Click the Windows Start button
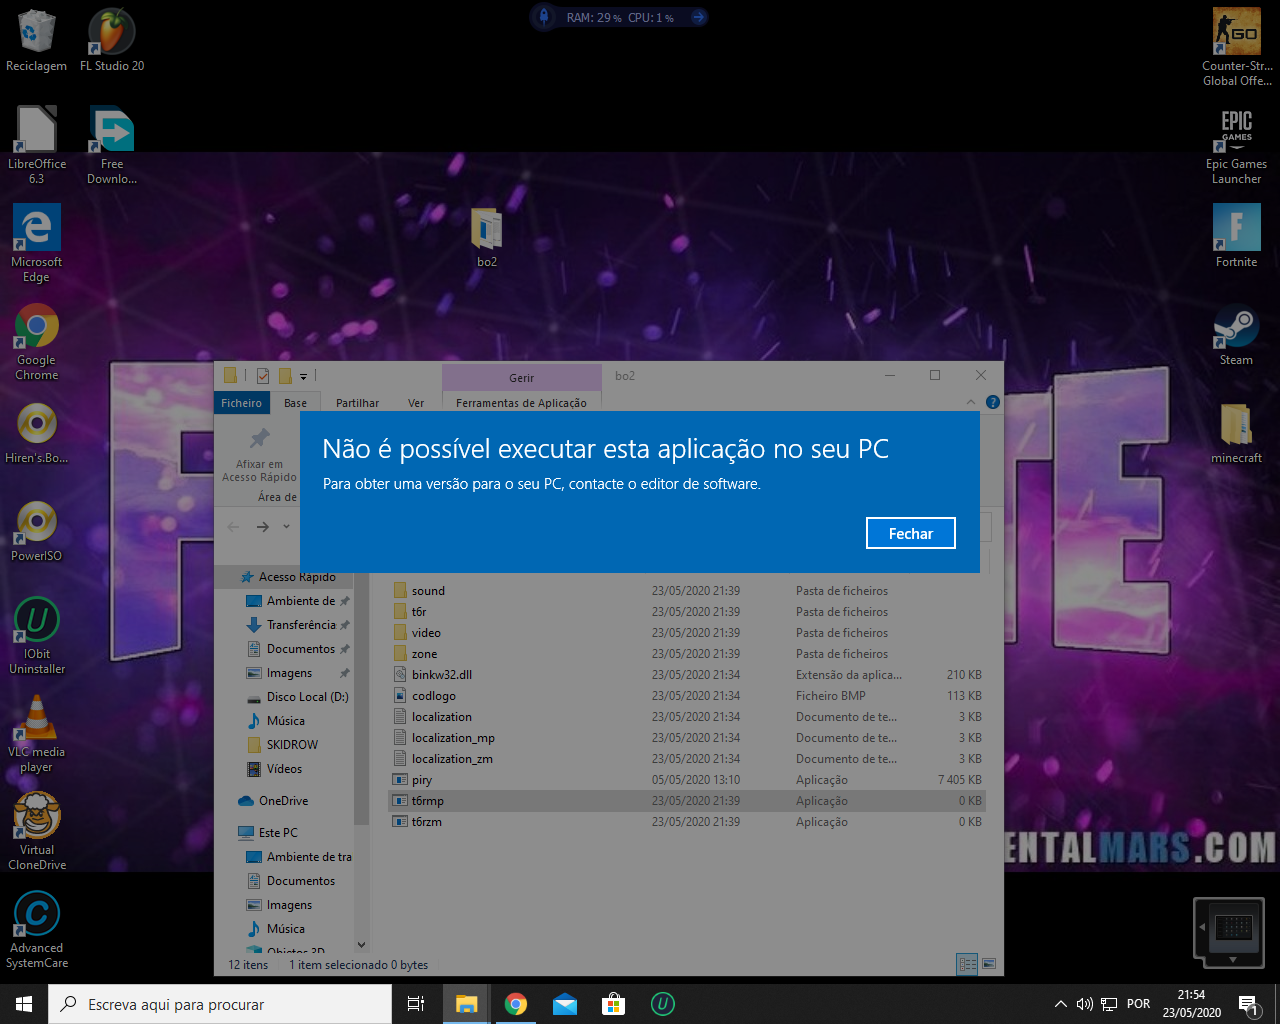 pyautogui.click(x=24, y=1004)
